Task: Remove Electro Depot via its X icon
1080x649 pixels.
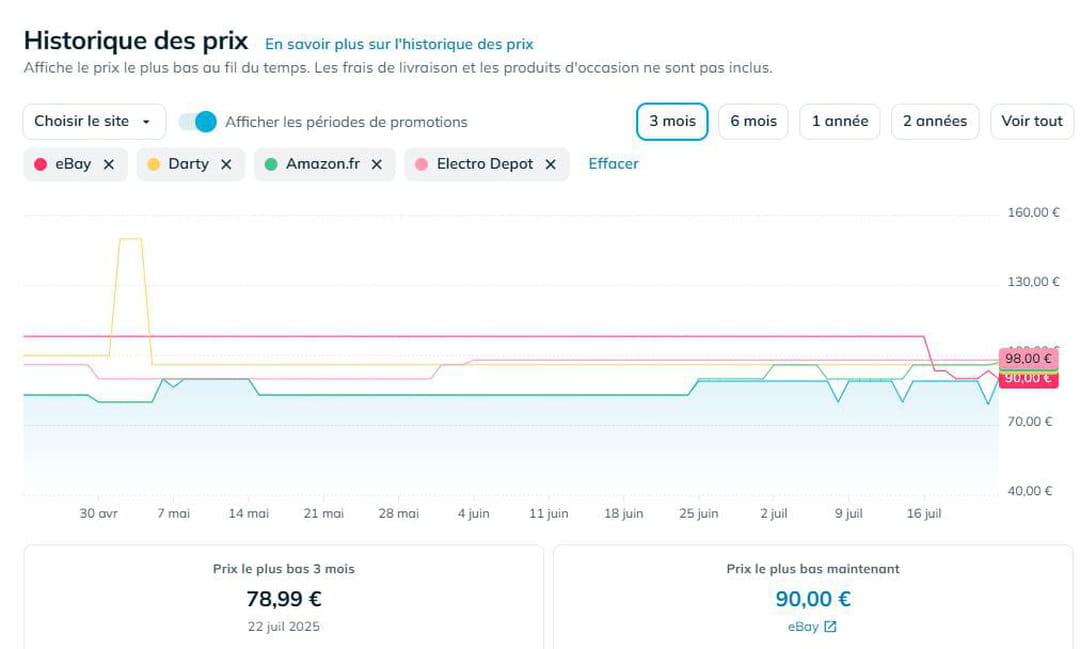Action: pos(550,165)
